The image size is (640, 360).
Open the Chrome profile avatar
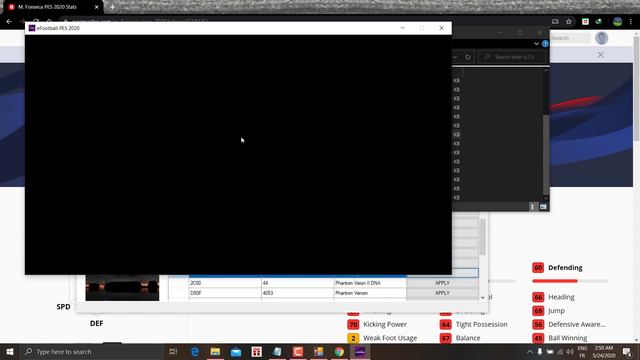tap(617, 22)
